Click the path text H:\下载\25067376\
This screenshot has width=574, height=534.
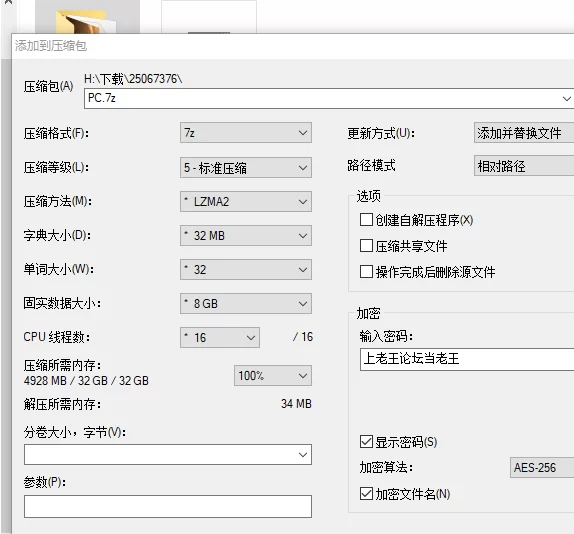pos(133,79)
